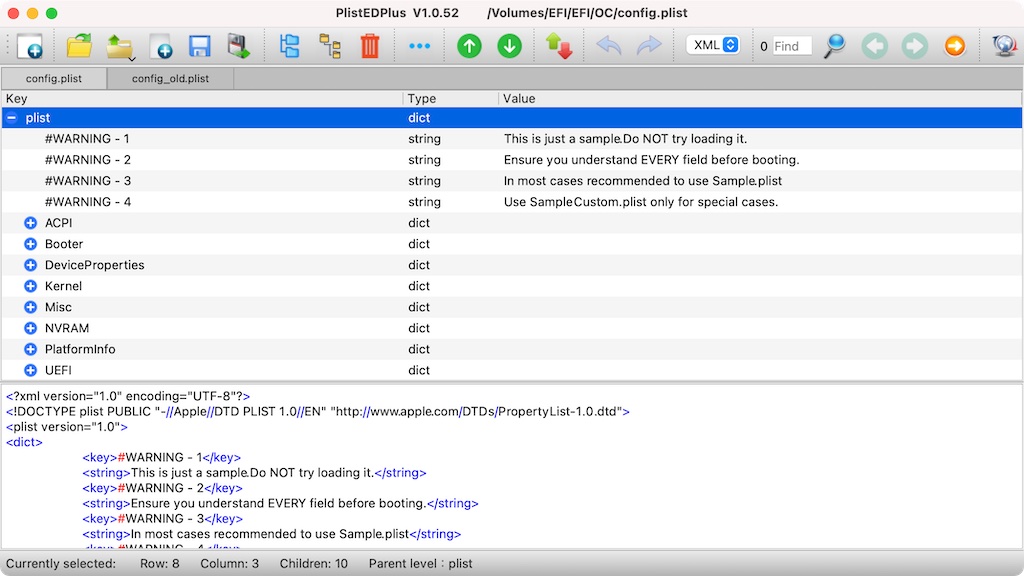The width and height of the screenshot is (1024, 576).
Task: Expand the Booter dict
Action: (x=31, y=244)
